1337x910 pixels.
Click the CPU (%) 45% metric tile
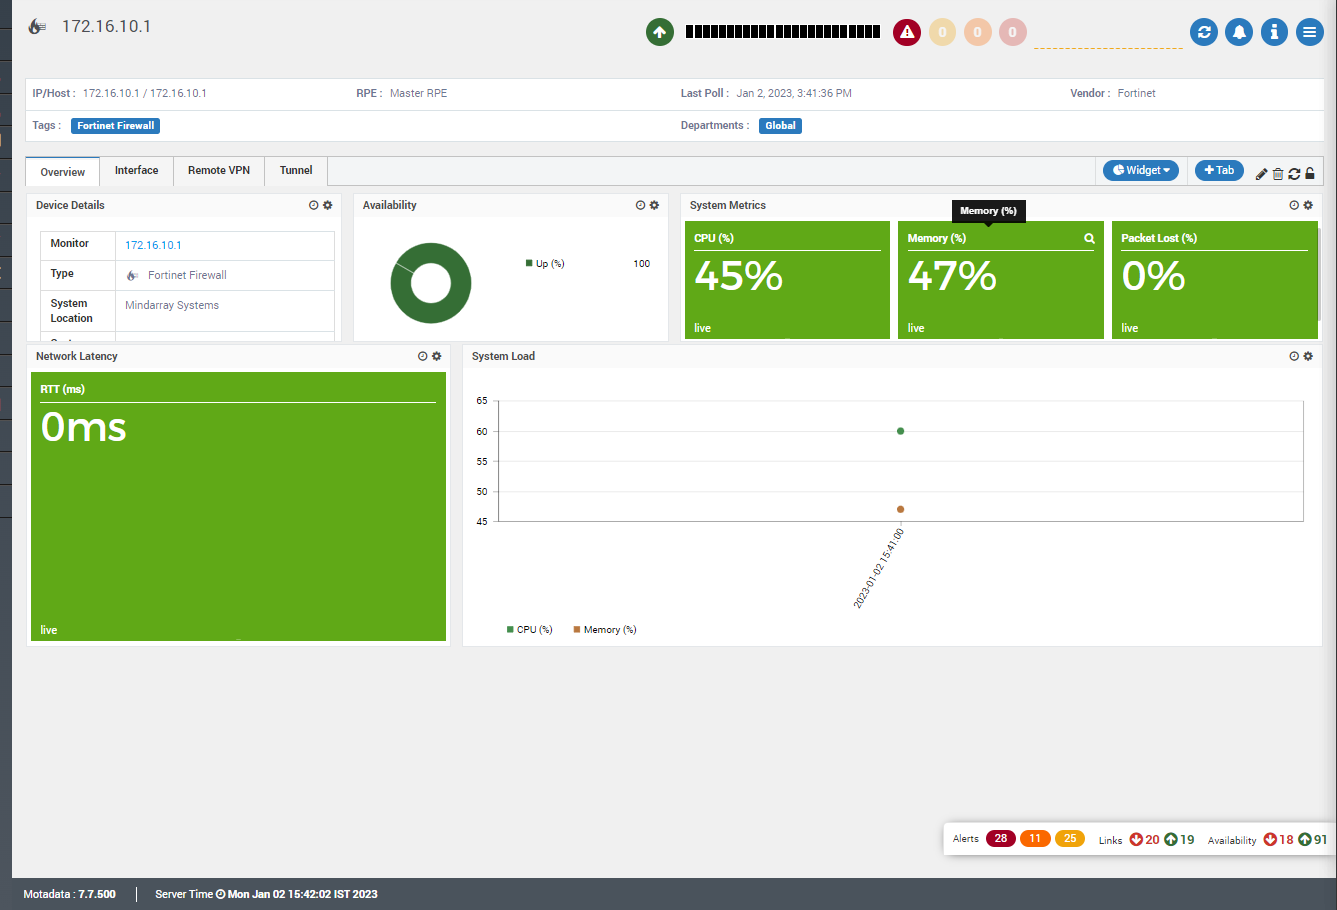pyautogui.click(x=787, y=280)
